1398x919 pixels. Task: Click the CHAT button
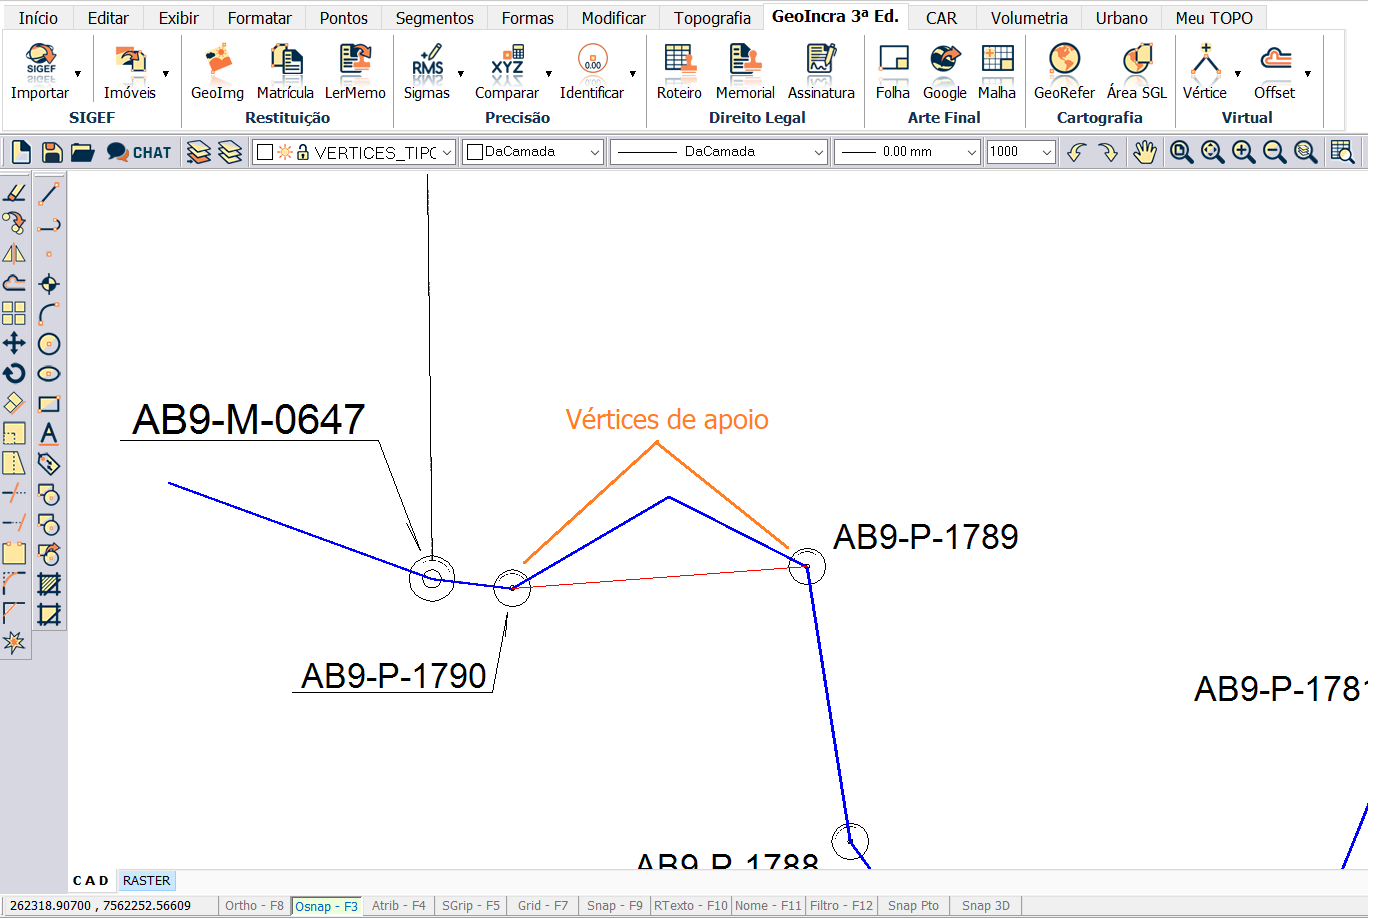pos(140,152)
